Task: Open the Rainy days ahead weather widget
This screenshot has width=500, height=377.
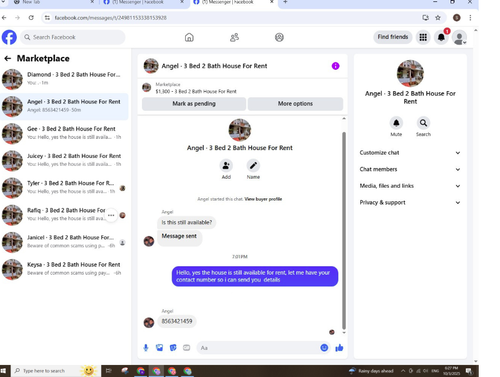Action: (x=372, y=371)
